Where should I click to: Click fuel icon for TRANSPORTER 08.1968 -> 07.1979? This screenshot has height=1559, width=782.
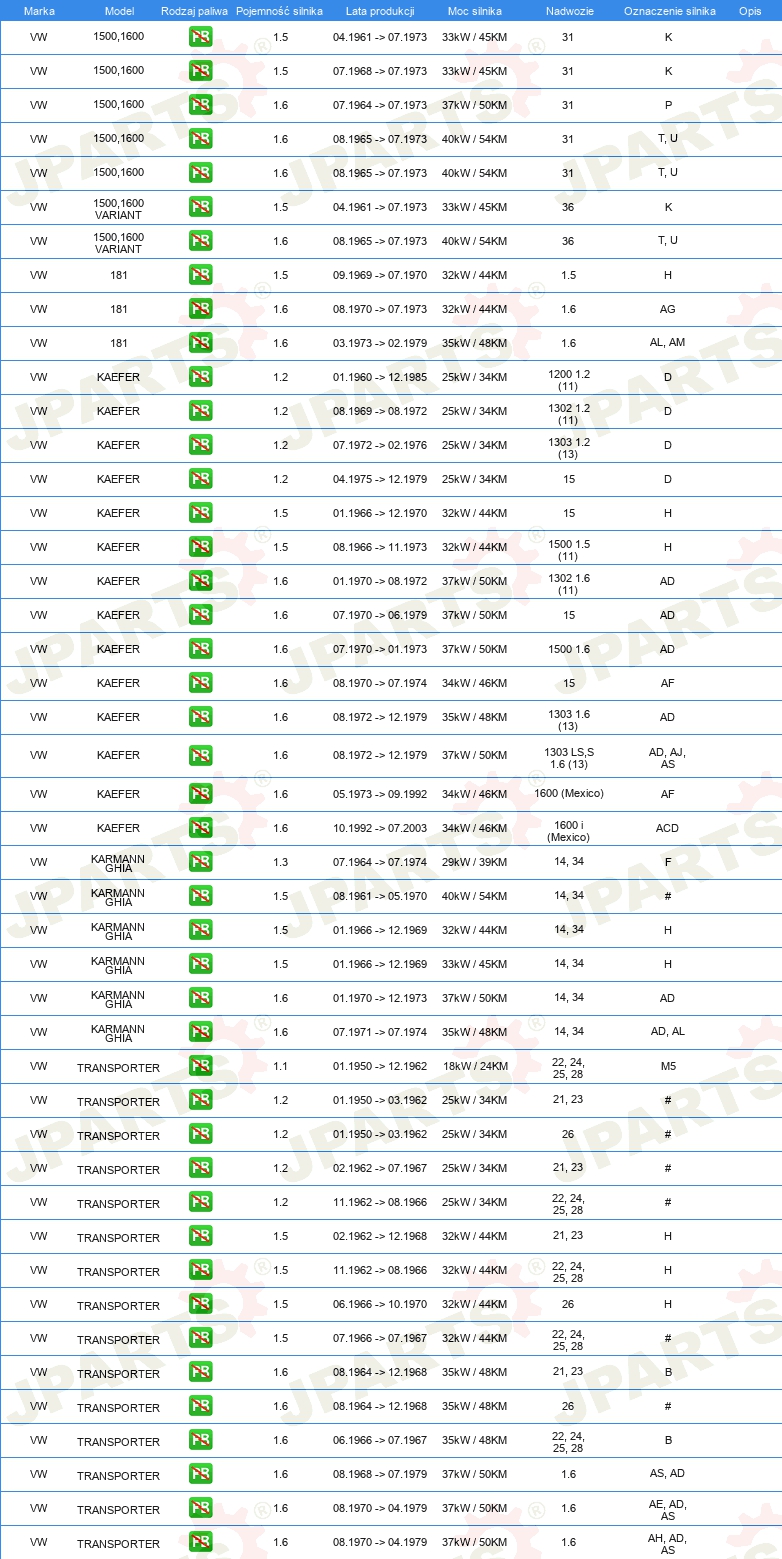click(x=200, y=1474)
